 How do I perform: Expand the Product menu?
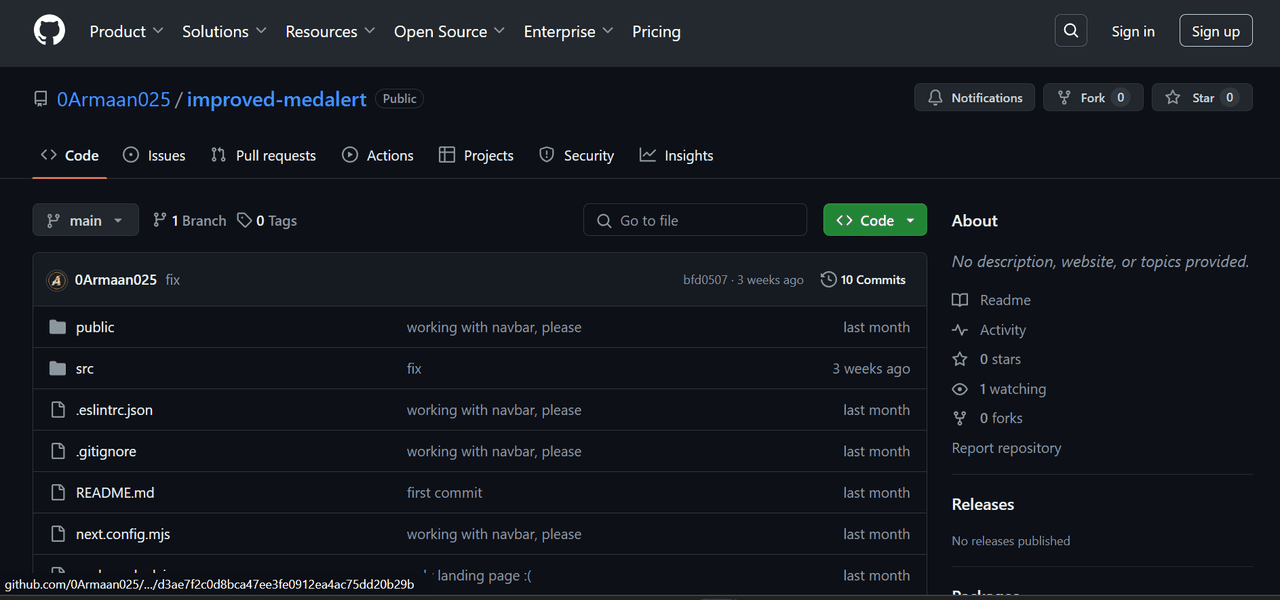pos(126,32)
